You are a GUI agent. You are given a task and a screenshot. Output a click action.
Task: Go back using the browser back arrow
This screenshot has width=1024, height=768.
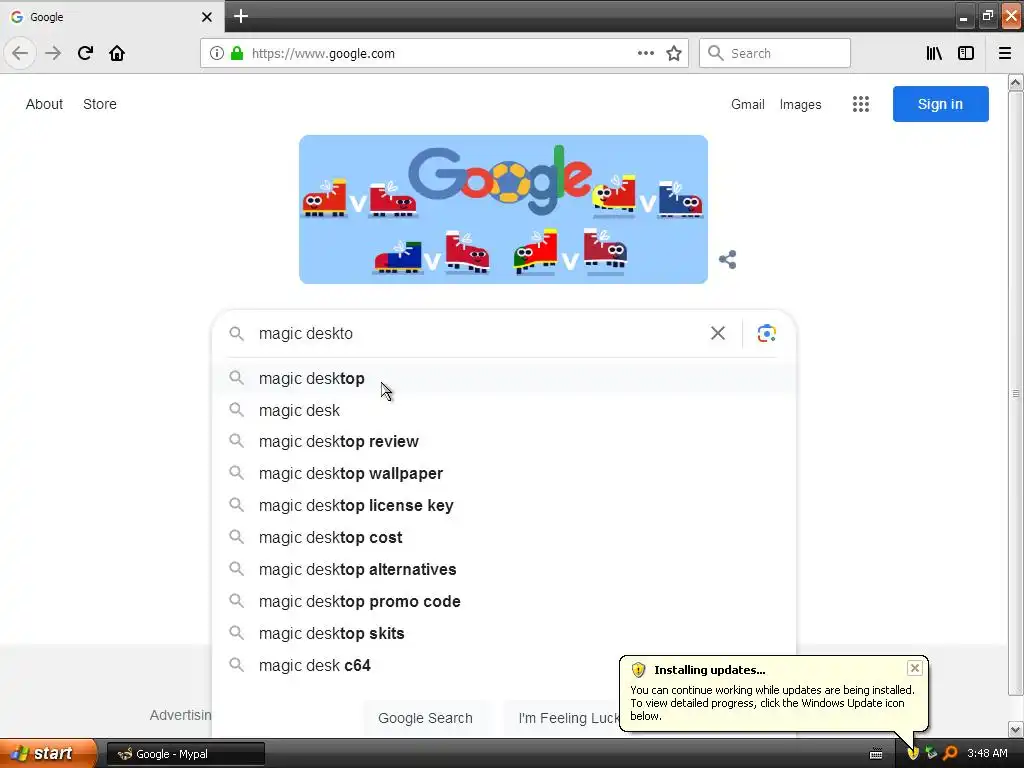[20, 53]
